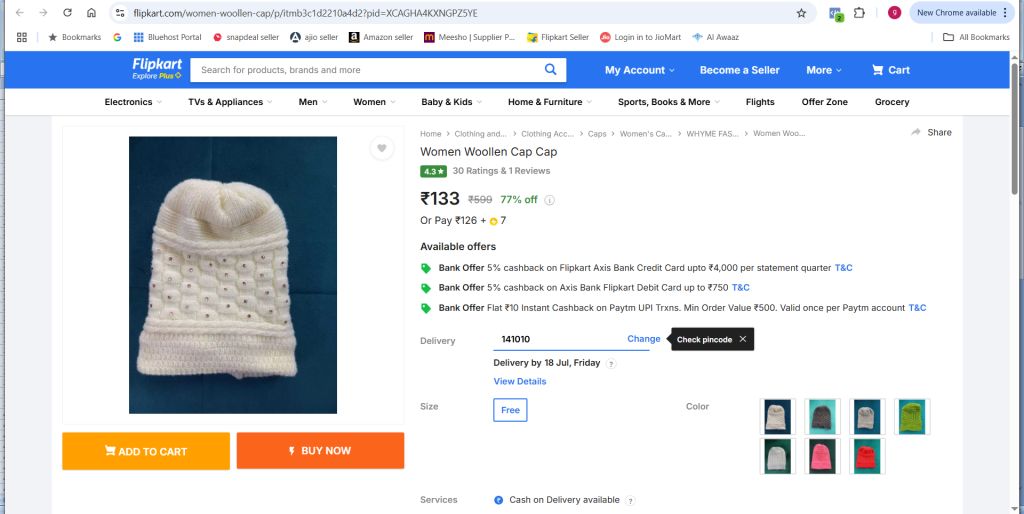Click delivery date help question icon
Viewport: 1024px width, 514px height.
coord(611,364)
